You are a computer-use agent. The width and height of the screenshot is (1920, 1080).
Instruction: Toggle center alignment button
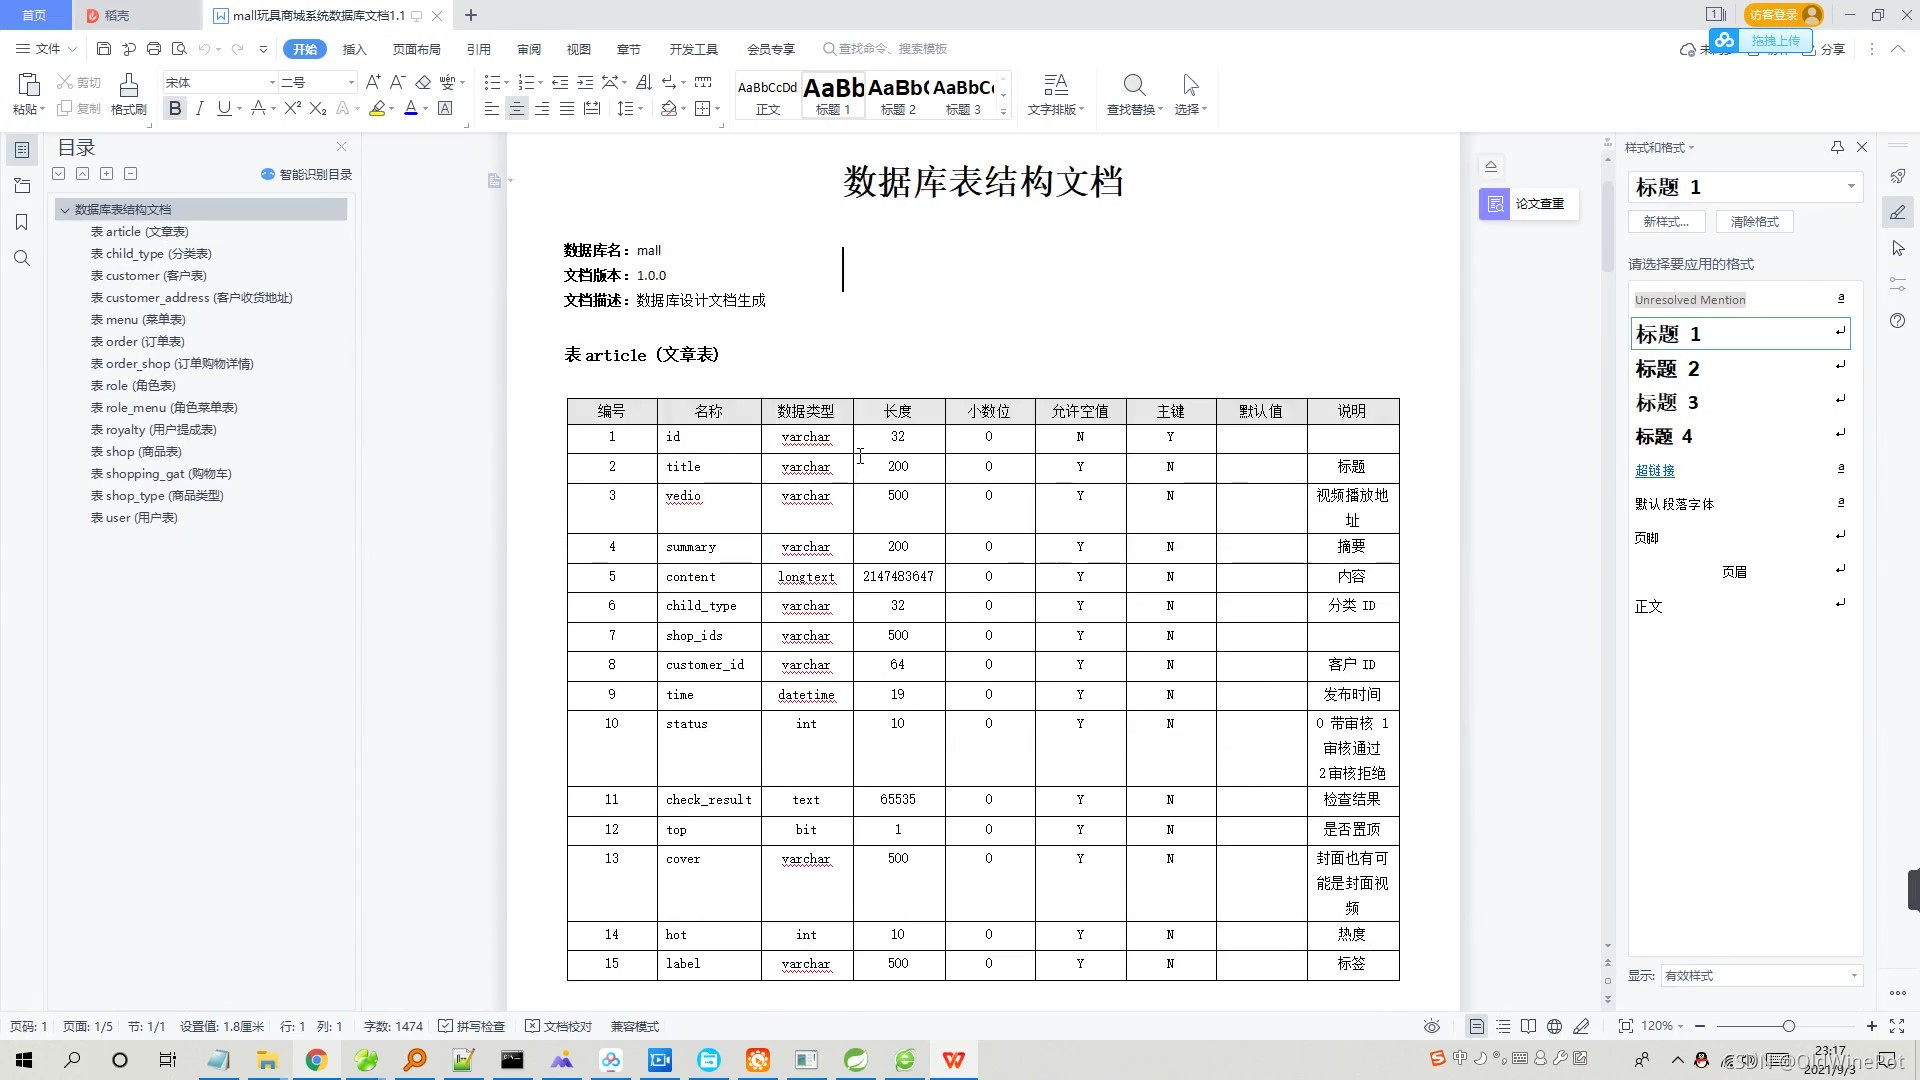pos(517,108)
